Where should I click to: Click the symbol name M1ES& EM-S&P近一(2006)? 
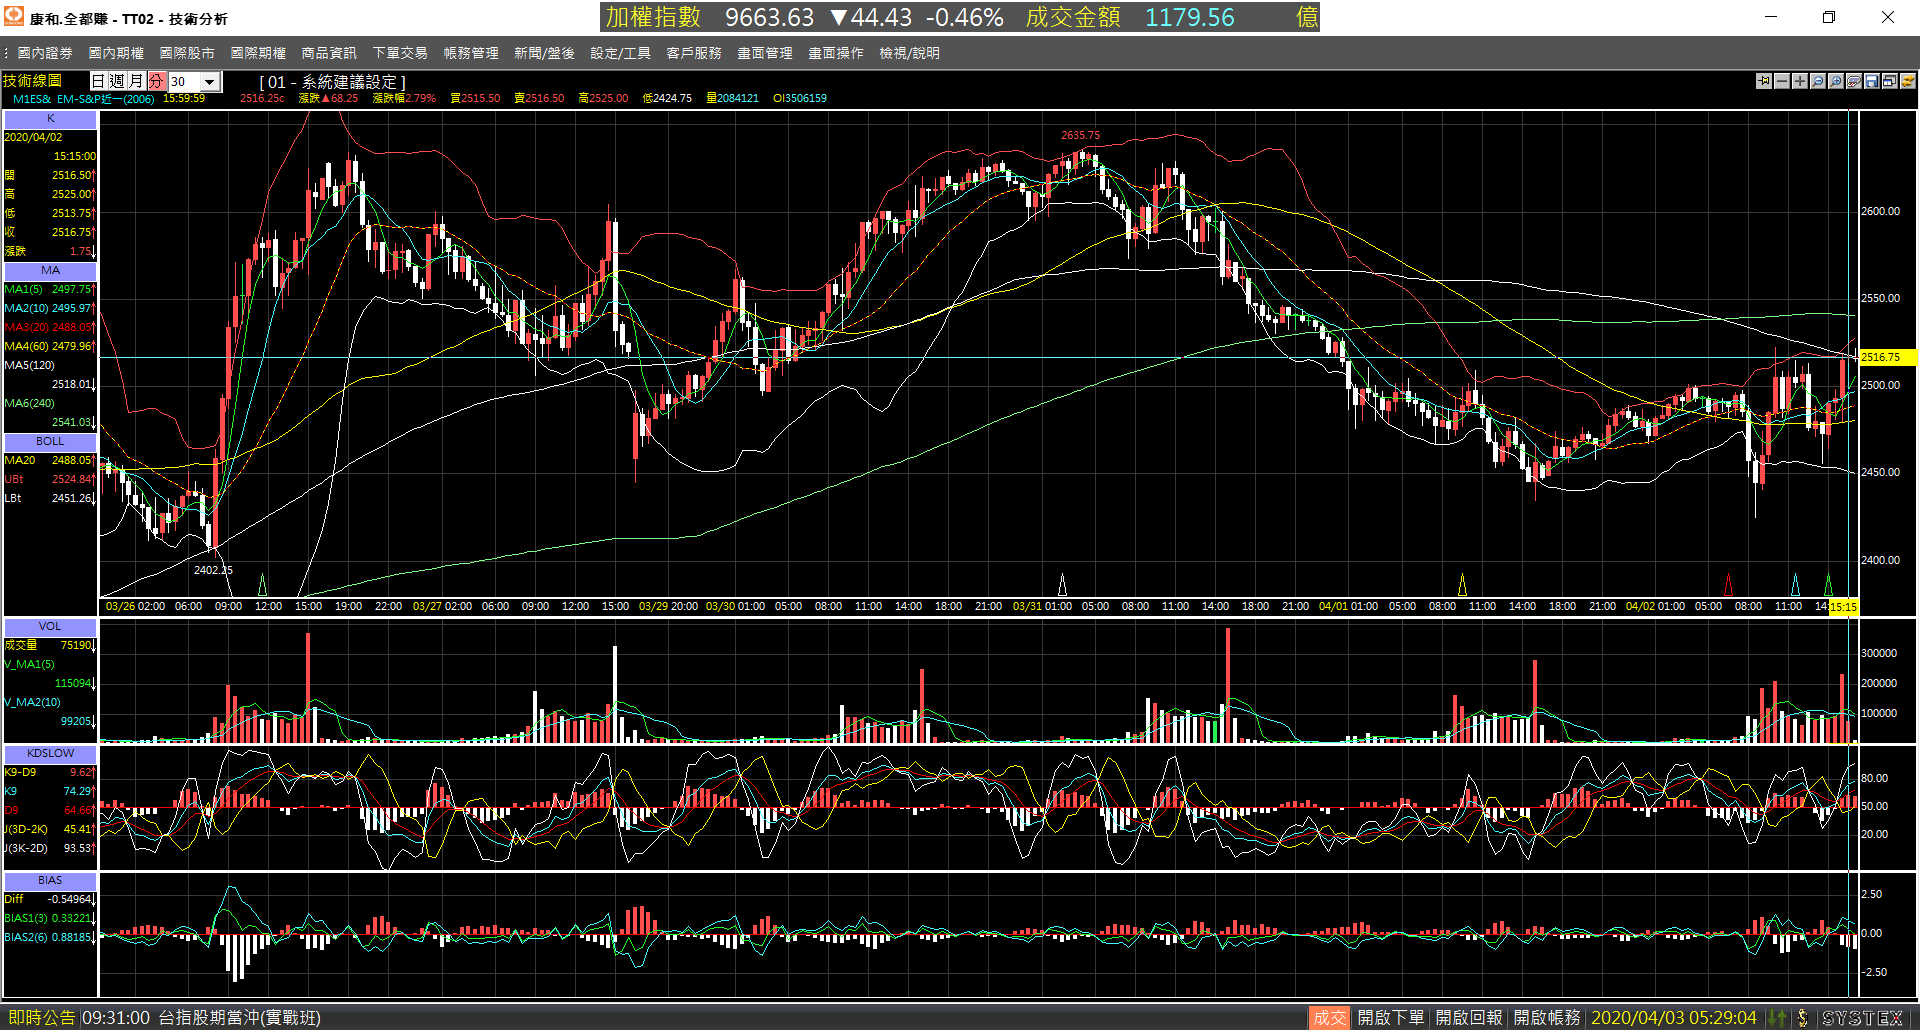pos(84,98)
